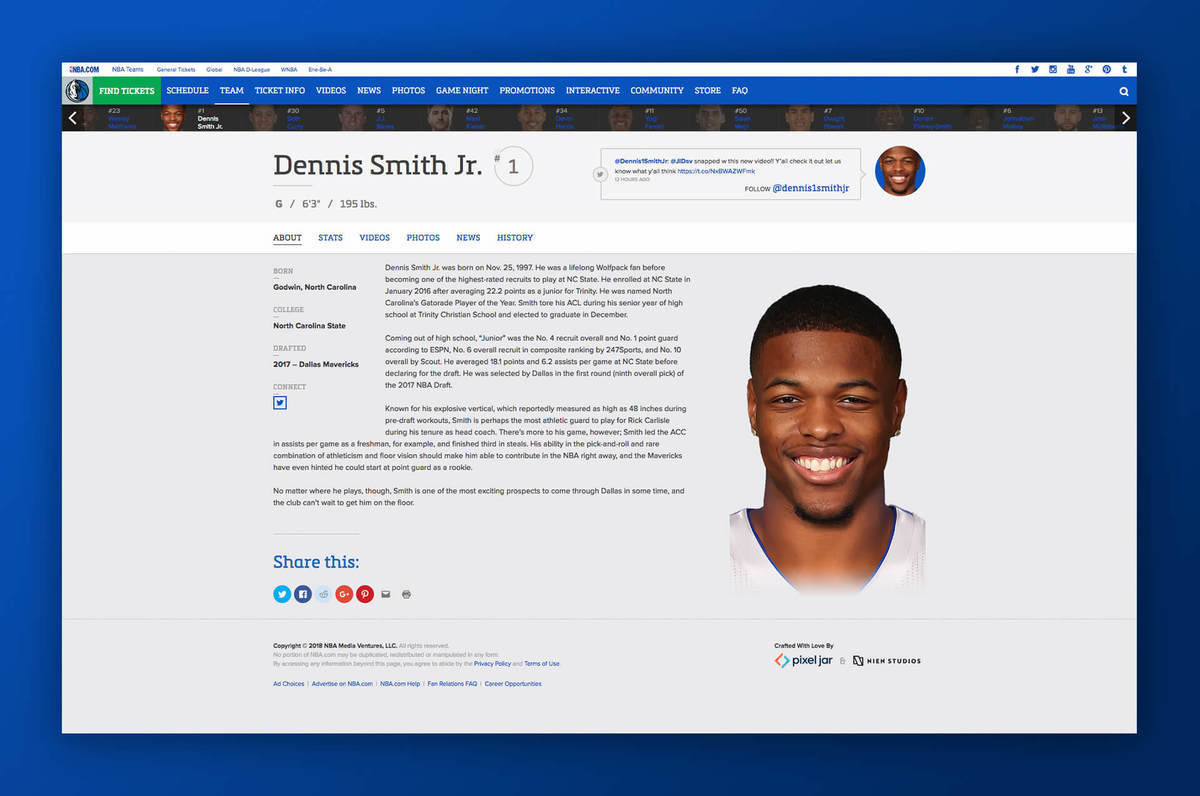Switch to the Stats tab

(330, 238)
